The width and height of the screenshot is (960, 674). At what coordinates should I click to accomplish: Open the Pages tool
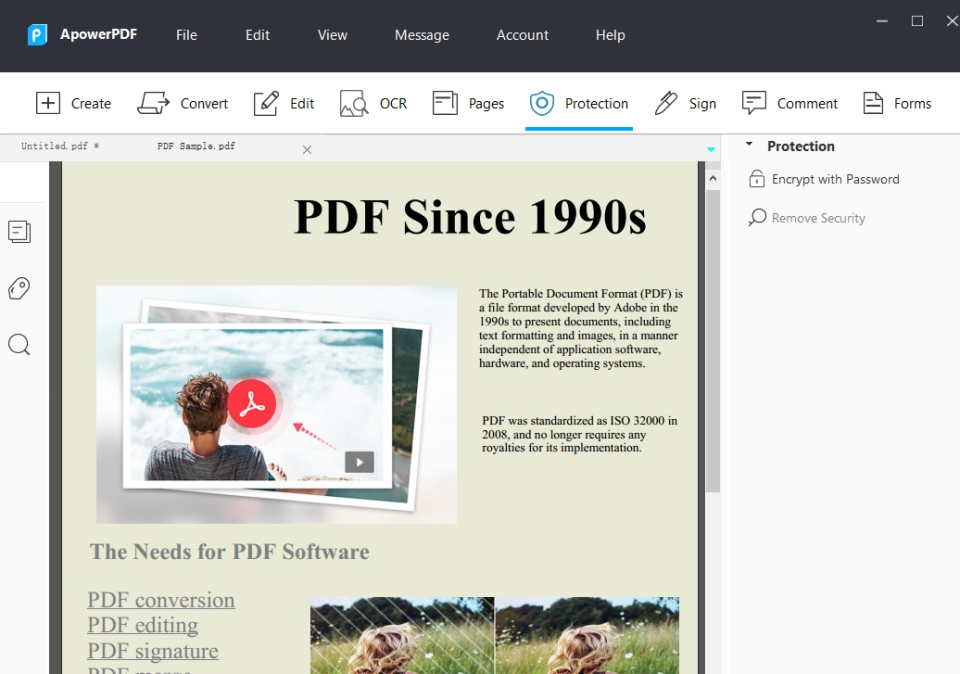pos(467,103)
